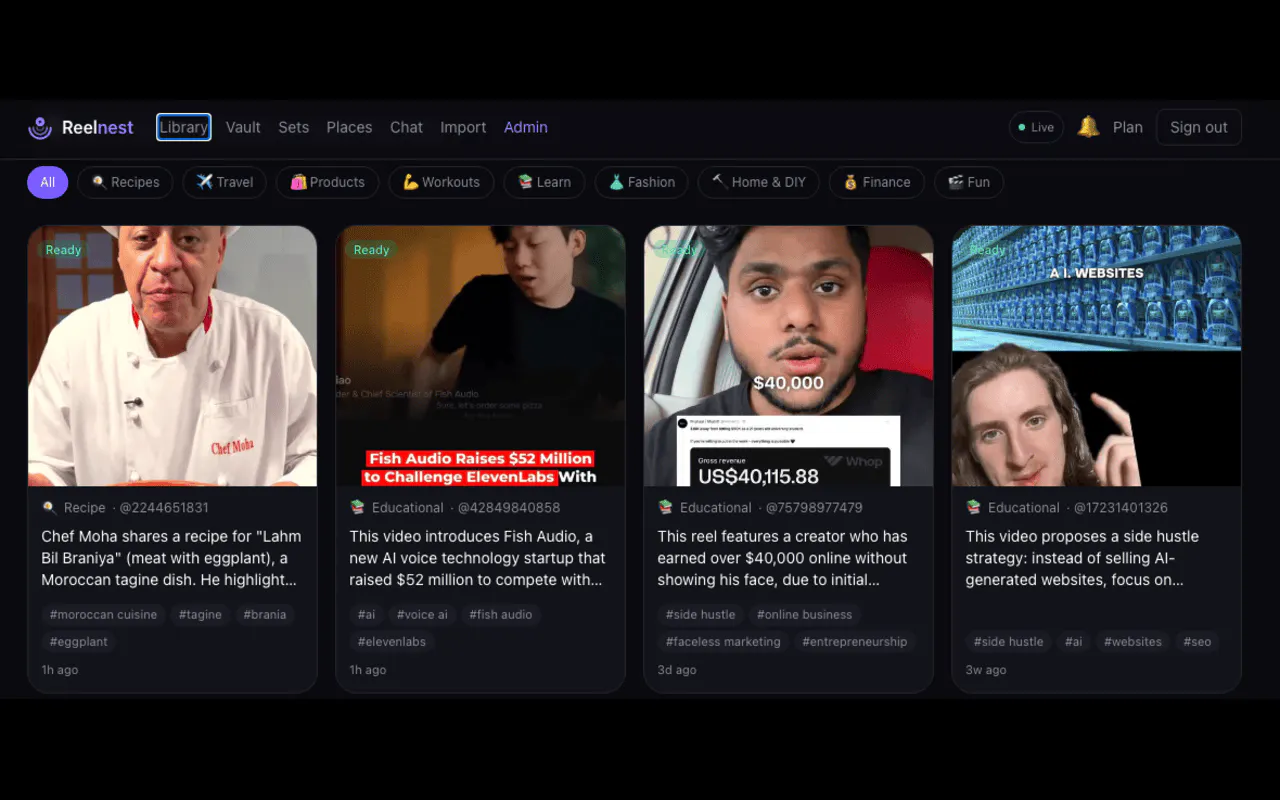Navigate to the Chat tab
Viewport: 1280px width, 800px height.
click(x=406, y=127)
